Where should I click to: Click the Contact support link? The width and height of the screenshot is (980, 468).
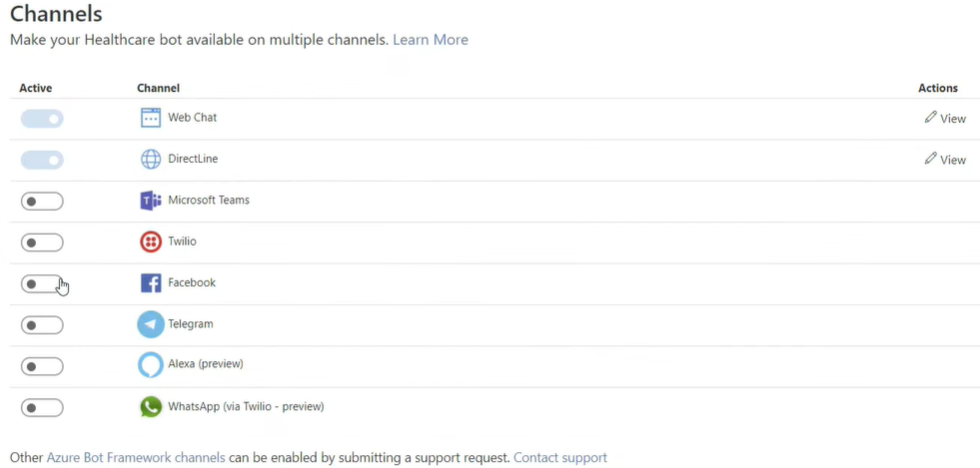[x=560, y=457]
